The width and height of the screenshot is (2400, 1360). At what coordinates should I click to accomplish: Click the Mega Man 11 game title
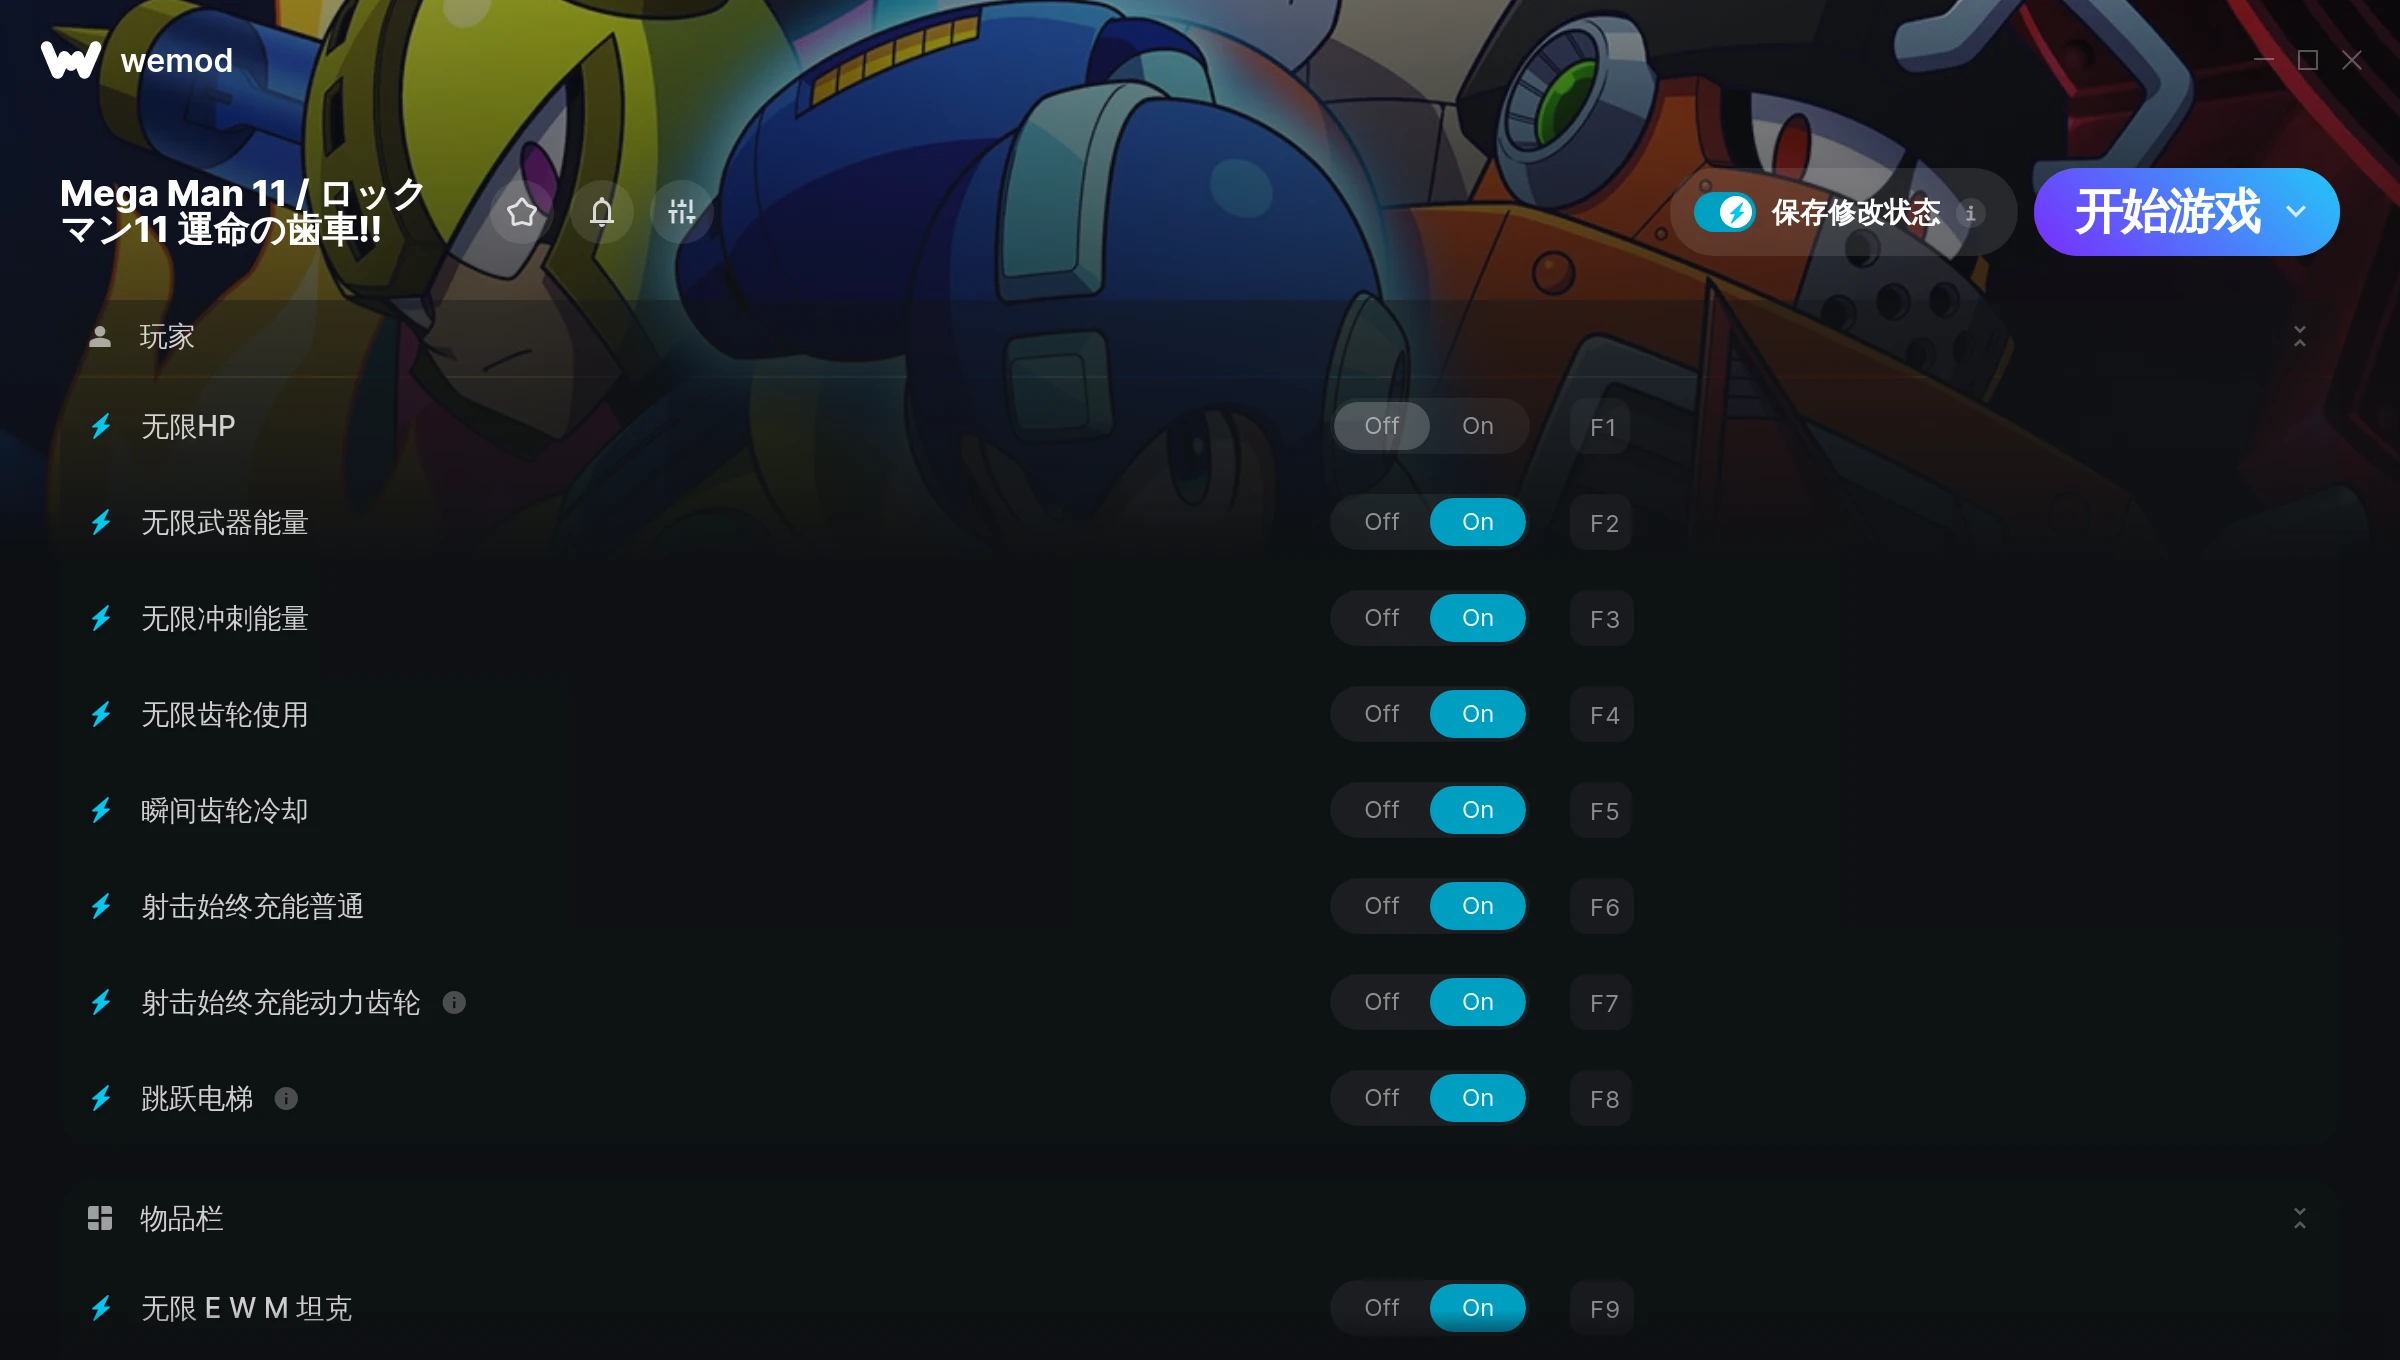243,211
